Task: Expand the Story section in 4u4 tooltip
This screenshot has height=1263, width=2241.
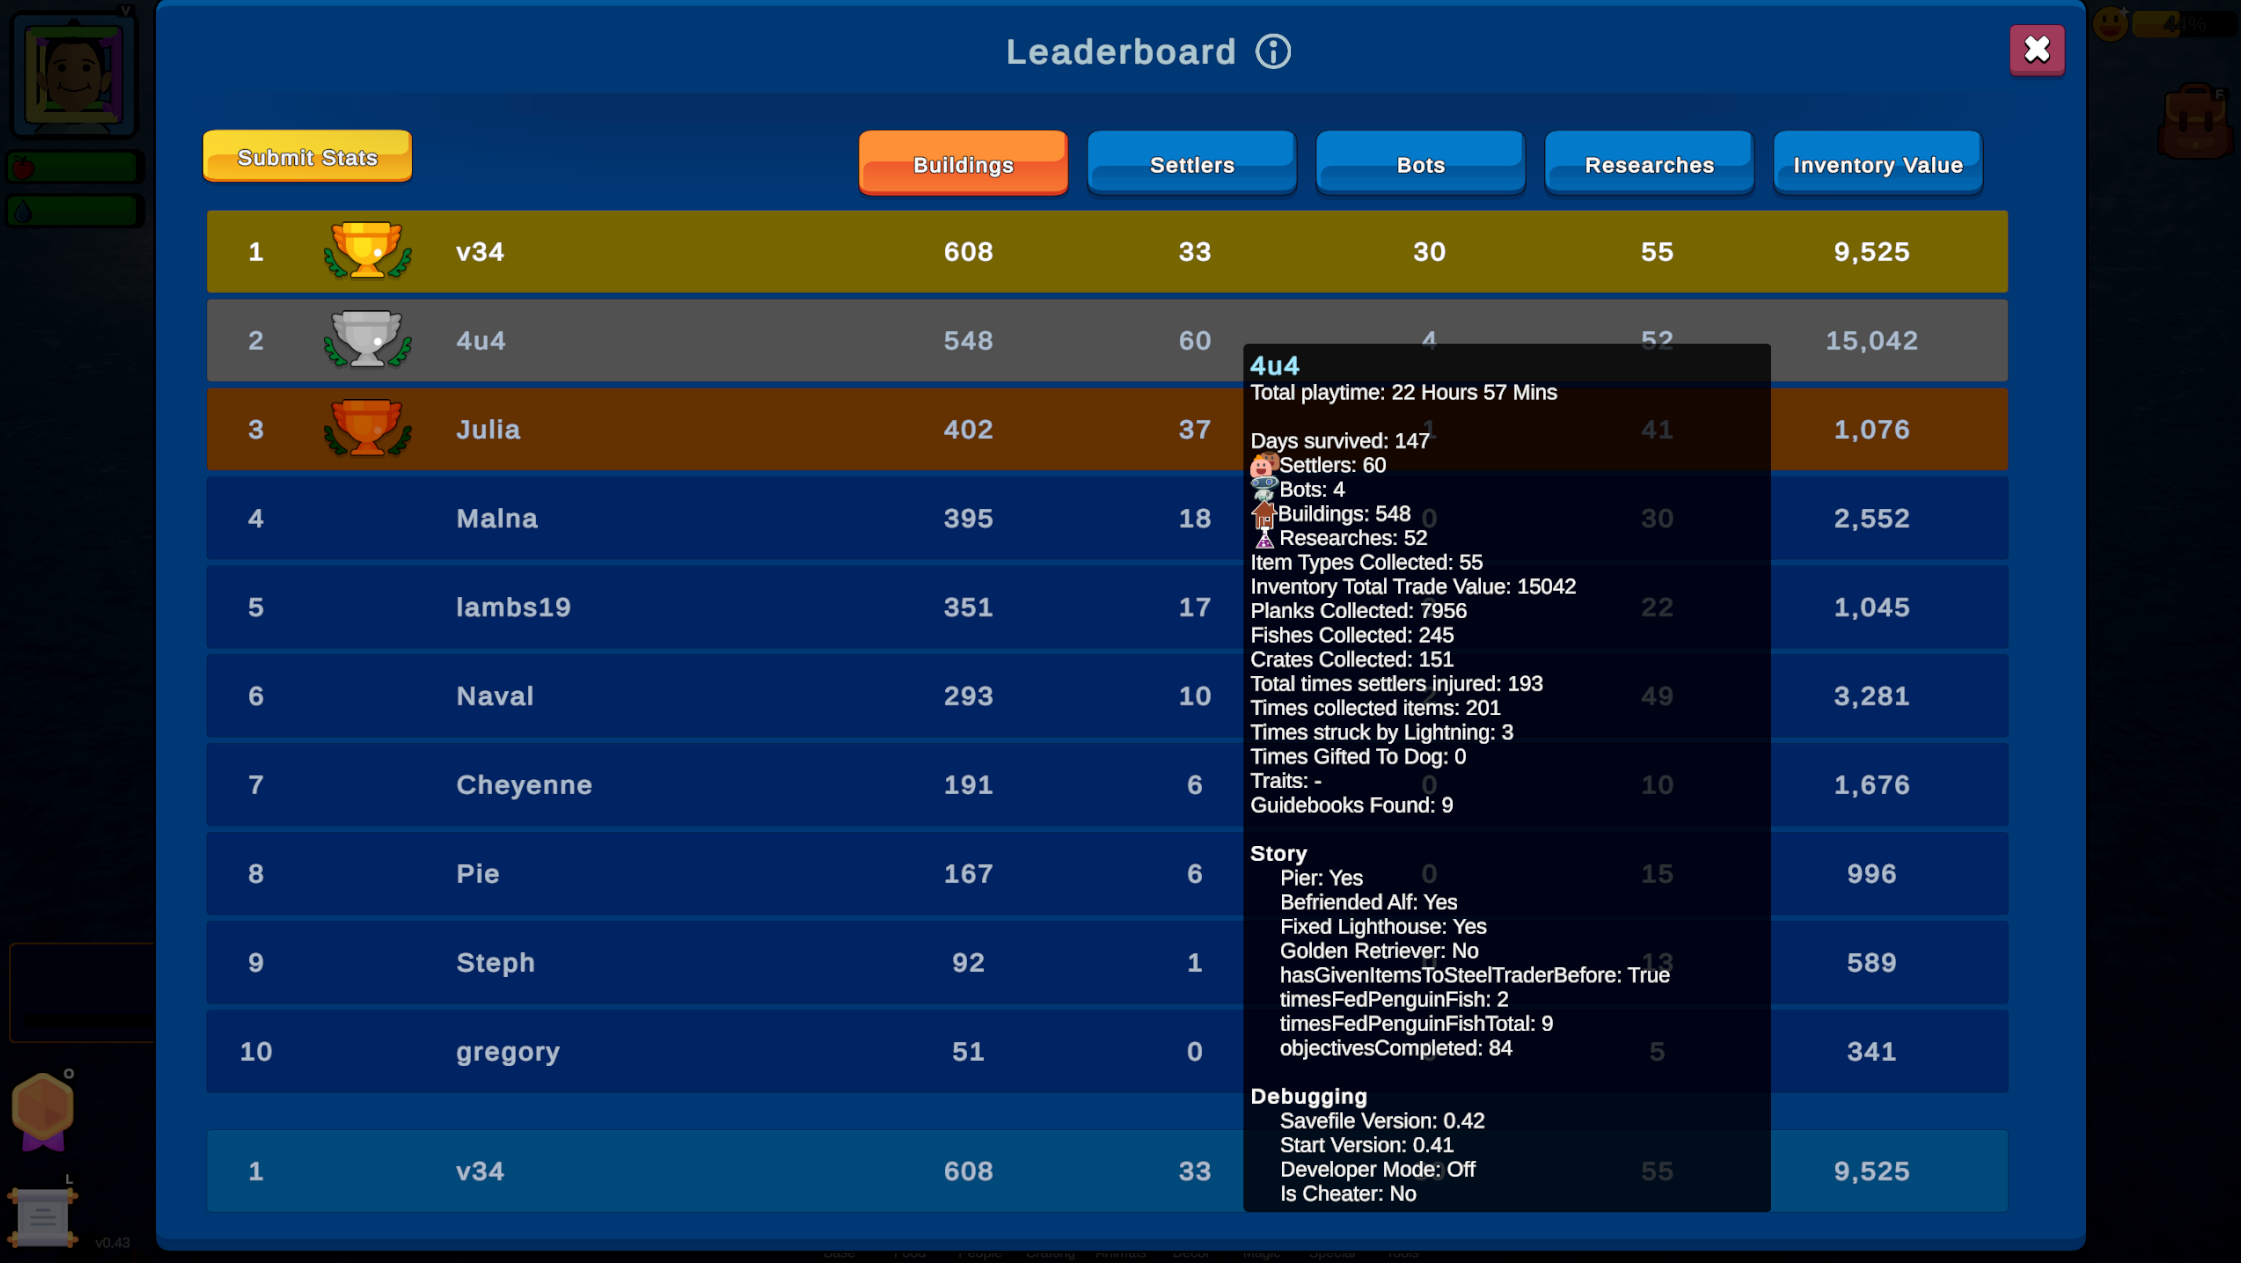Action: [x=1281, y=854]
